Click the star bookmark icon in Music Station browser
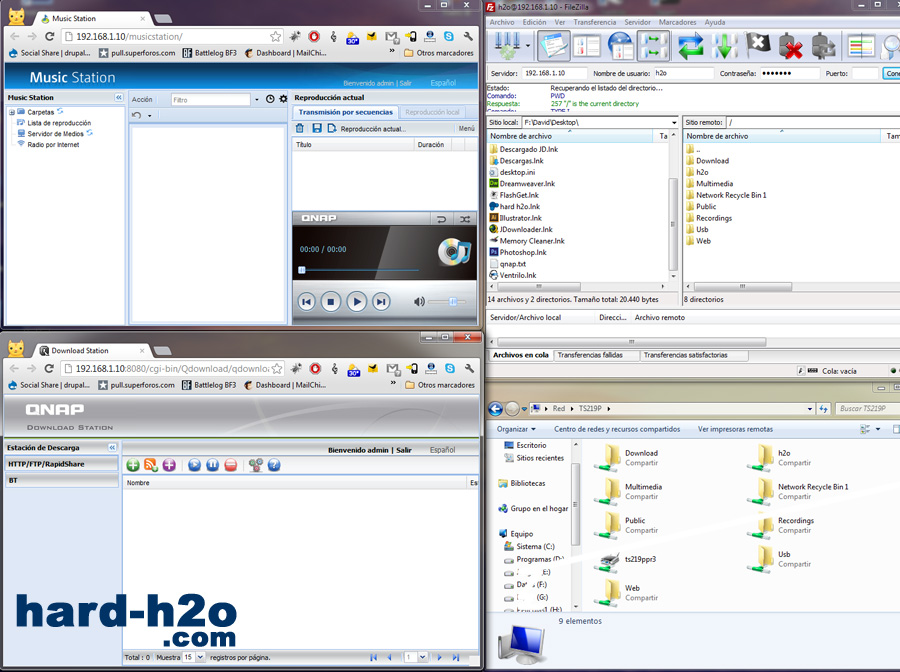This screenshot has width=900, height=672. point(276,37)
